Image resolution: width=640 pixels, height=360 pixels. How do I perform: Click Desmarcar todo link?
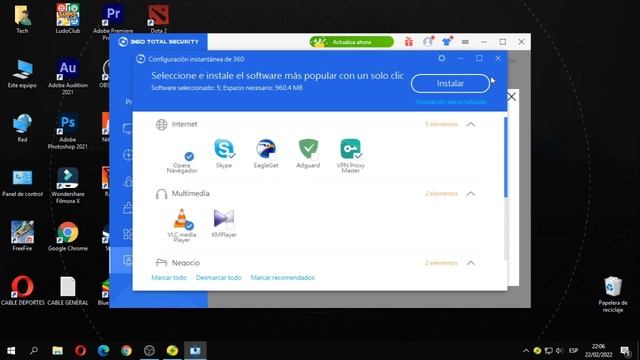coord(218,278)
